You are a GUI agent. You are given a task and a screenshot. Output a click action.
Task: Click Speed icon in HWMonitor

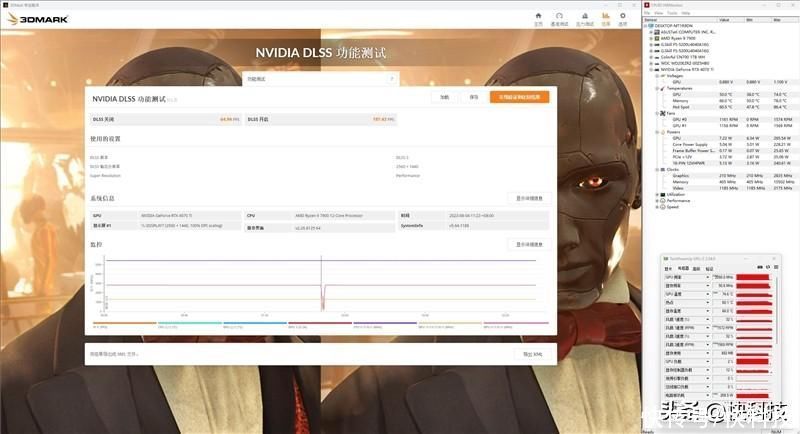[x=663, y=207]
